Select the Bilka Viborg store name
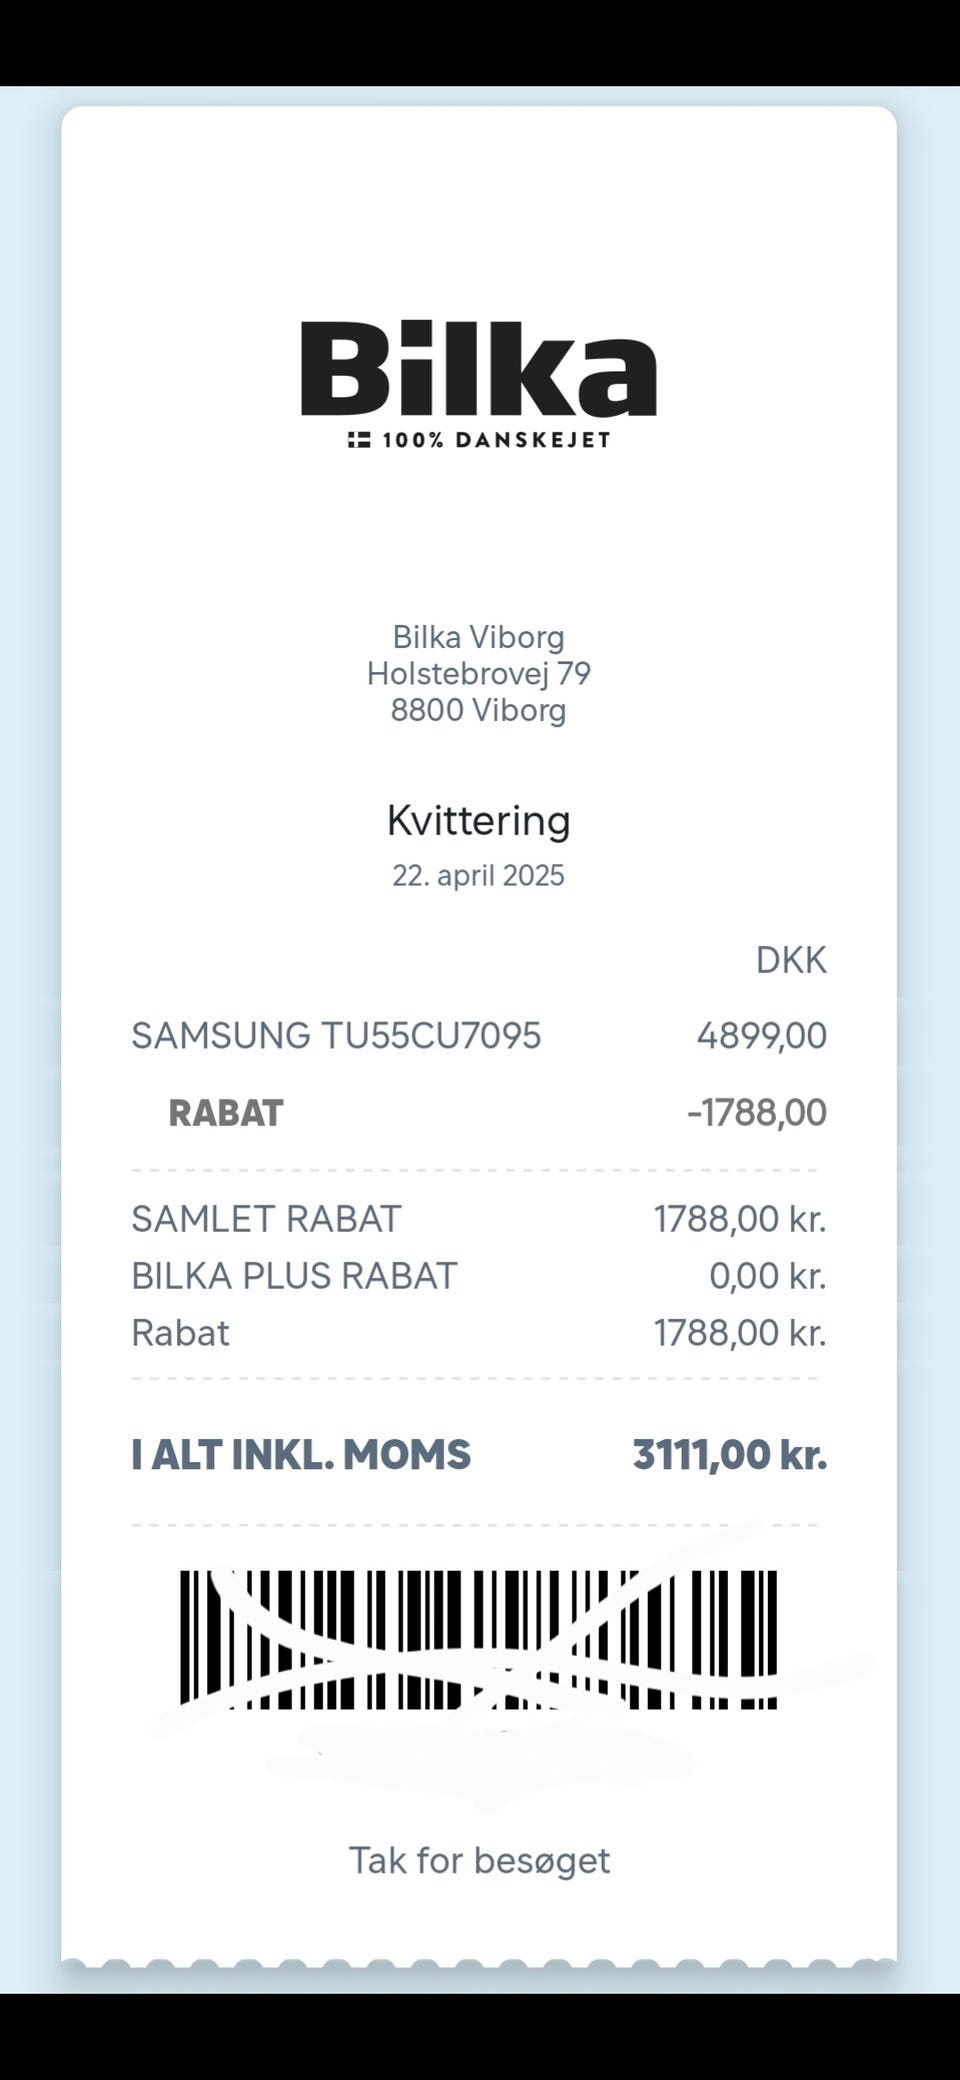Image resolution: width=960 pixels, height=2080 pixels. 478,637
